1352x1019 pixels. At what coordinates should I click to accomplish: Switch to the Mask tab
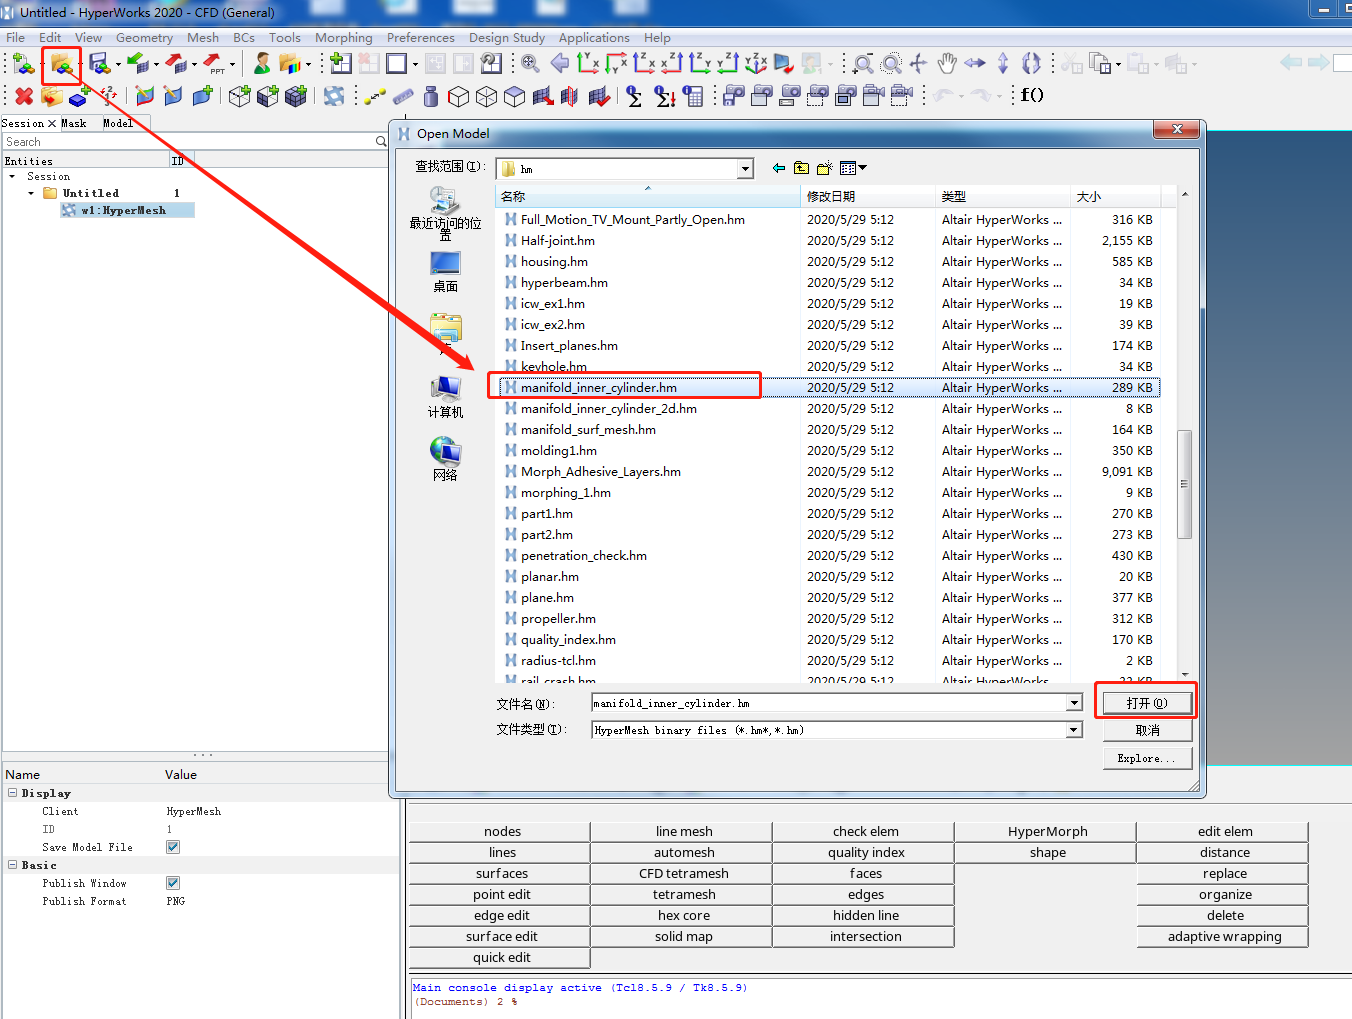tap(74, 123)
